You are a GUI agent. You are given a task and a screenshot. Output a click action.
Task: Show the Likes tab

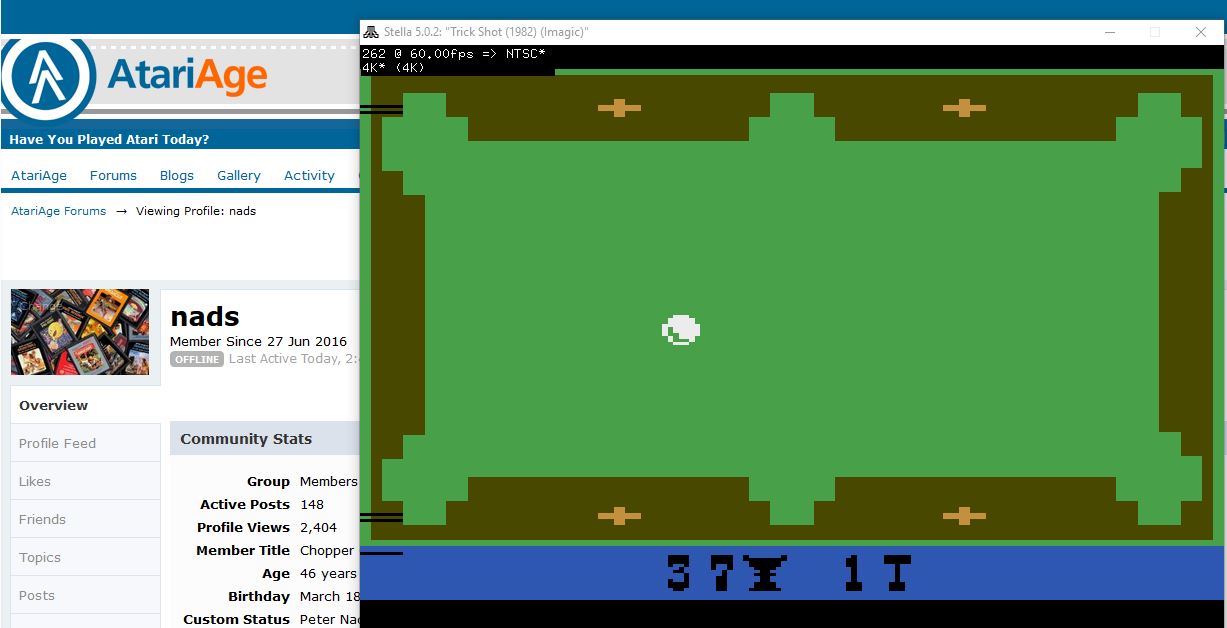point(35,481)
